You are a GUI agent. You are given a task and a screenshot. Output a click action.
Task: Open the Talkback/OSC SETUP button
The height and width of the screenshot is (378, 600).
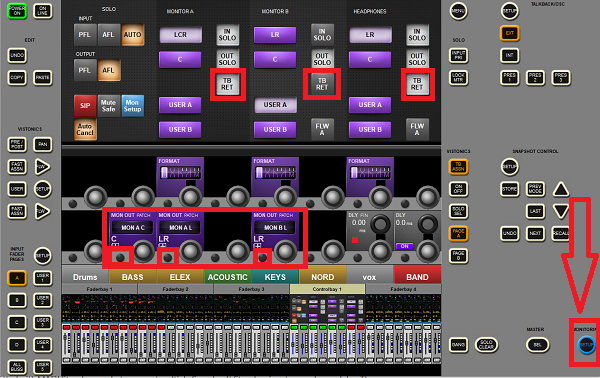[509, 11]
